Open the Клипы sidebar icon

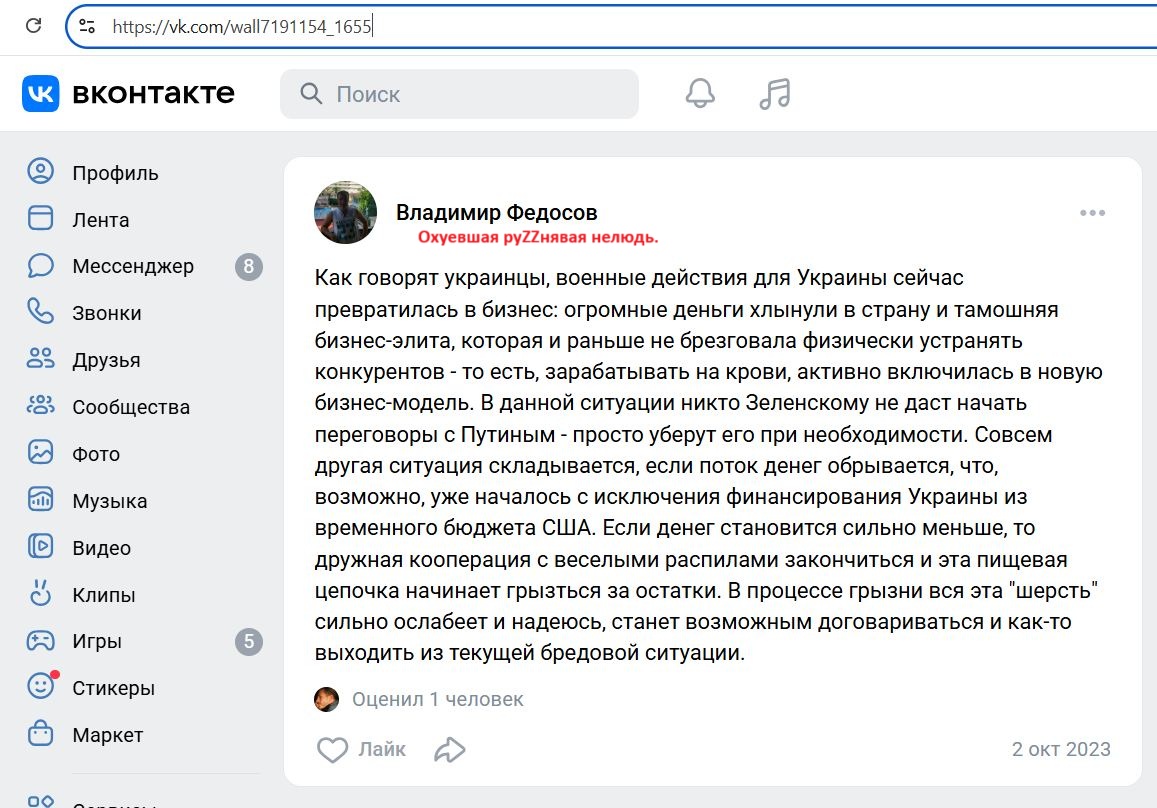(x=40, y=594)
